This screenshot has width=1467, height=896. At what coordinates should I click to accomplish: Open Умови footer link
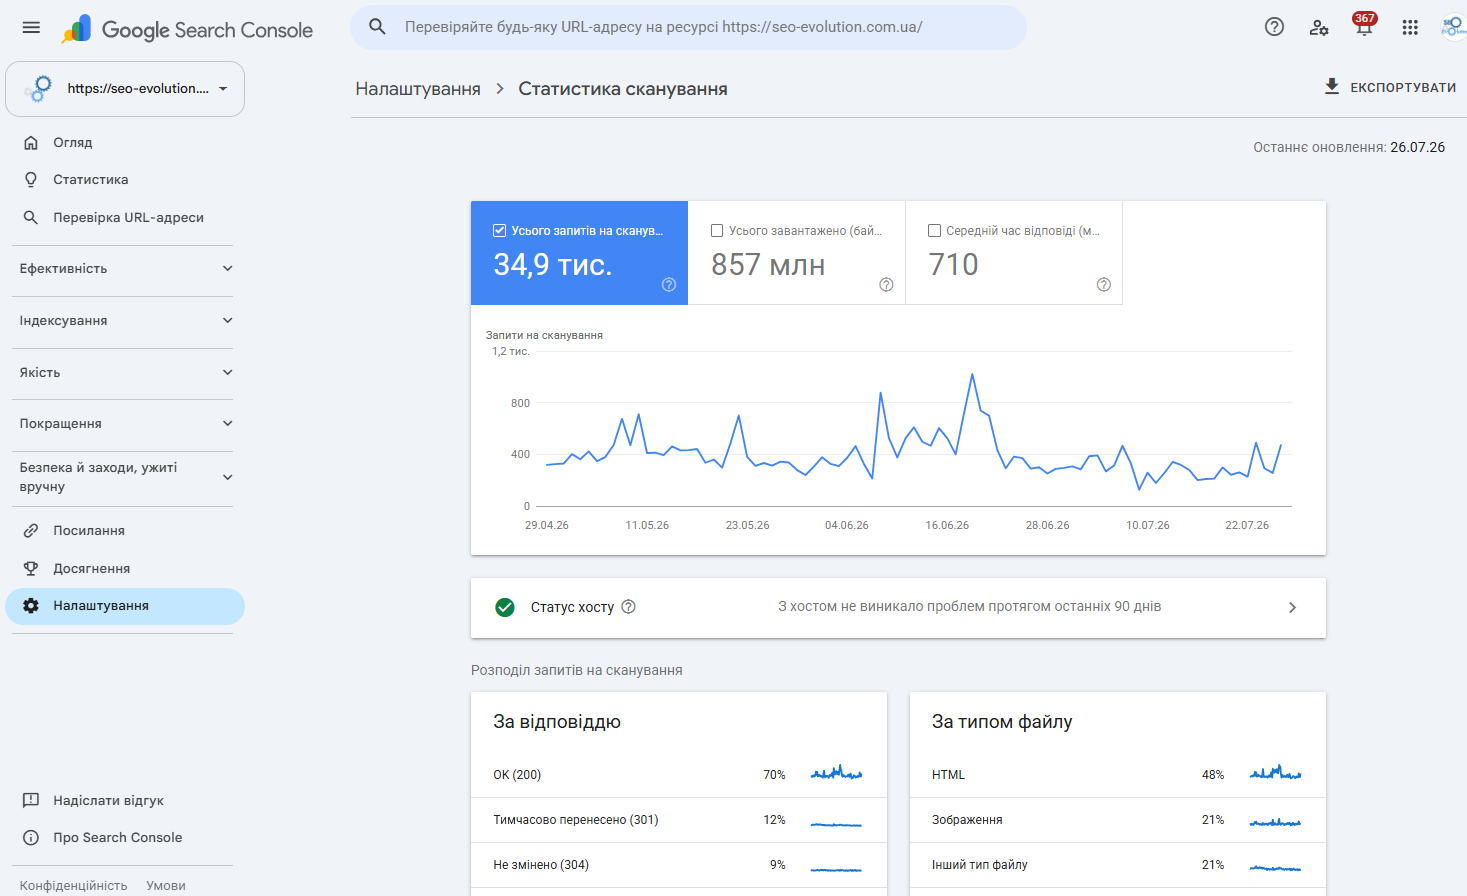(x=166, y=886)
